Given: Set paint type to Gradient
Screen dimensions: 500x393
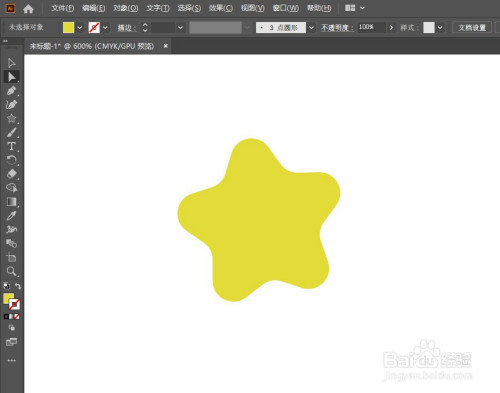Looking at the screenshot, I should 11,316.
